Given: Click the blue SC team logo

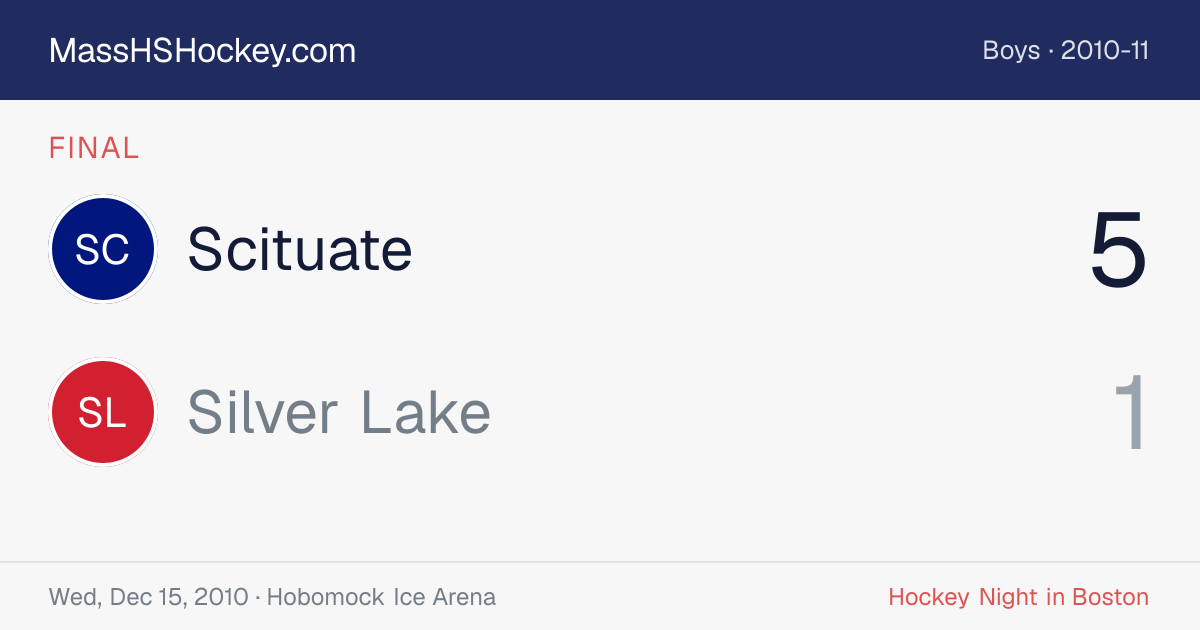Looking at the screenshot, I should pyautogui.click(x=103, y=249).
